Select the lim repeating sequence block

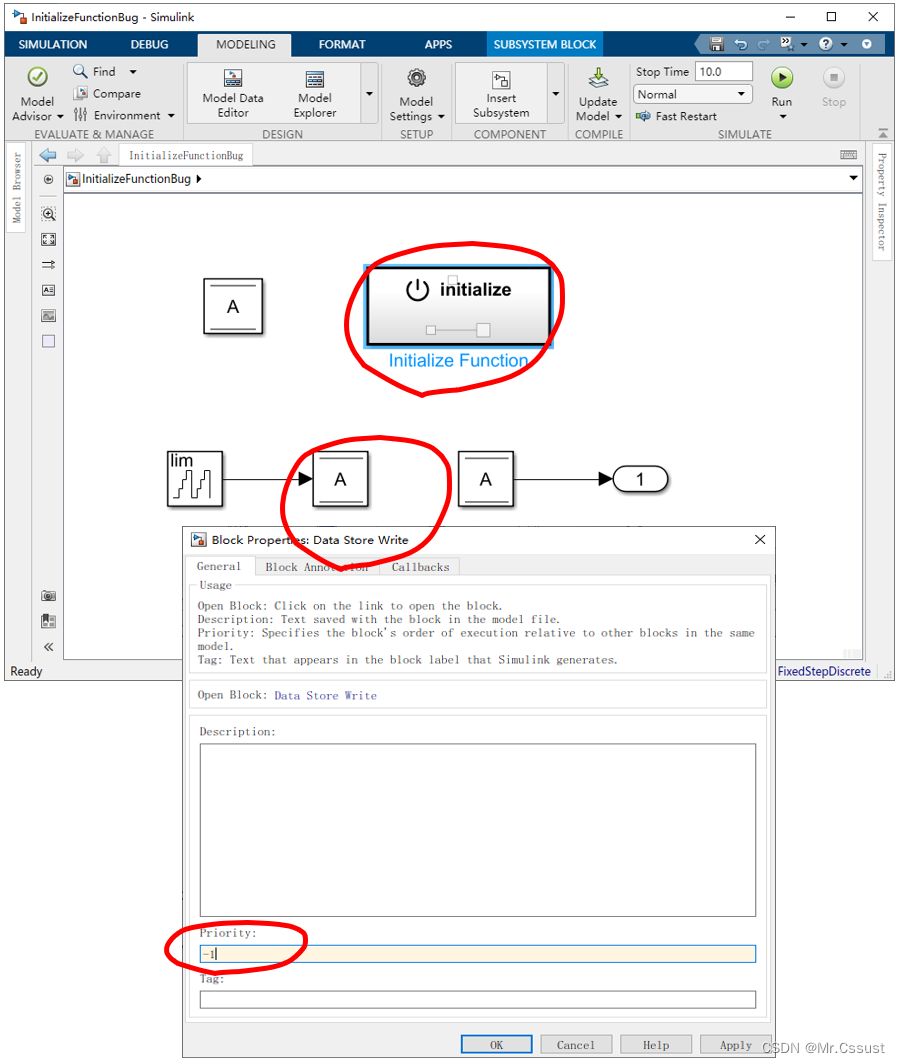tap(195, 479)
